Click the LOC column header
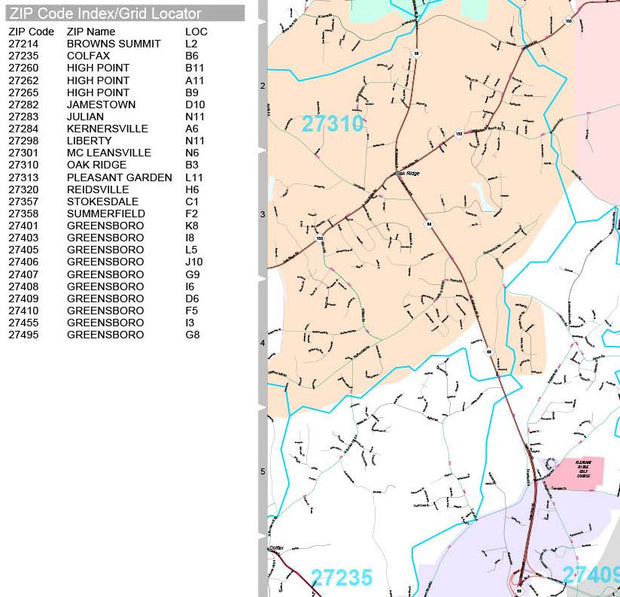This screenshot has height=597, width=620. point(196,32)
